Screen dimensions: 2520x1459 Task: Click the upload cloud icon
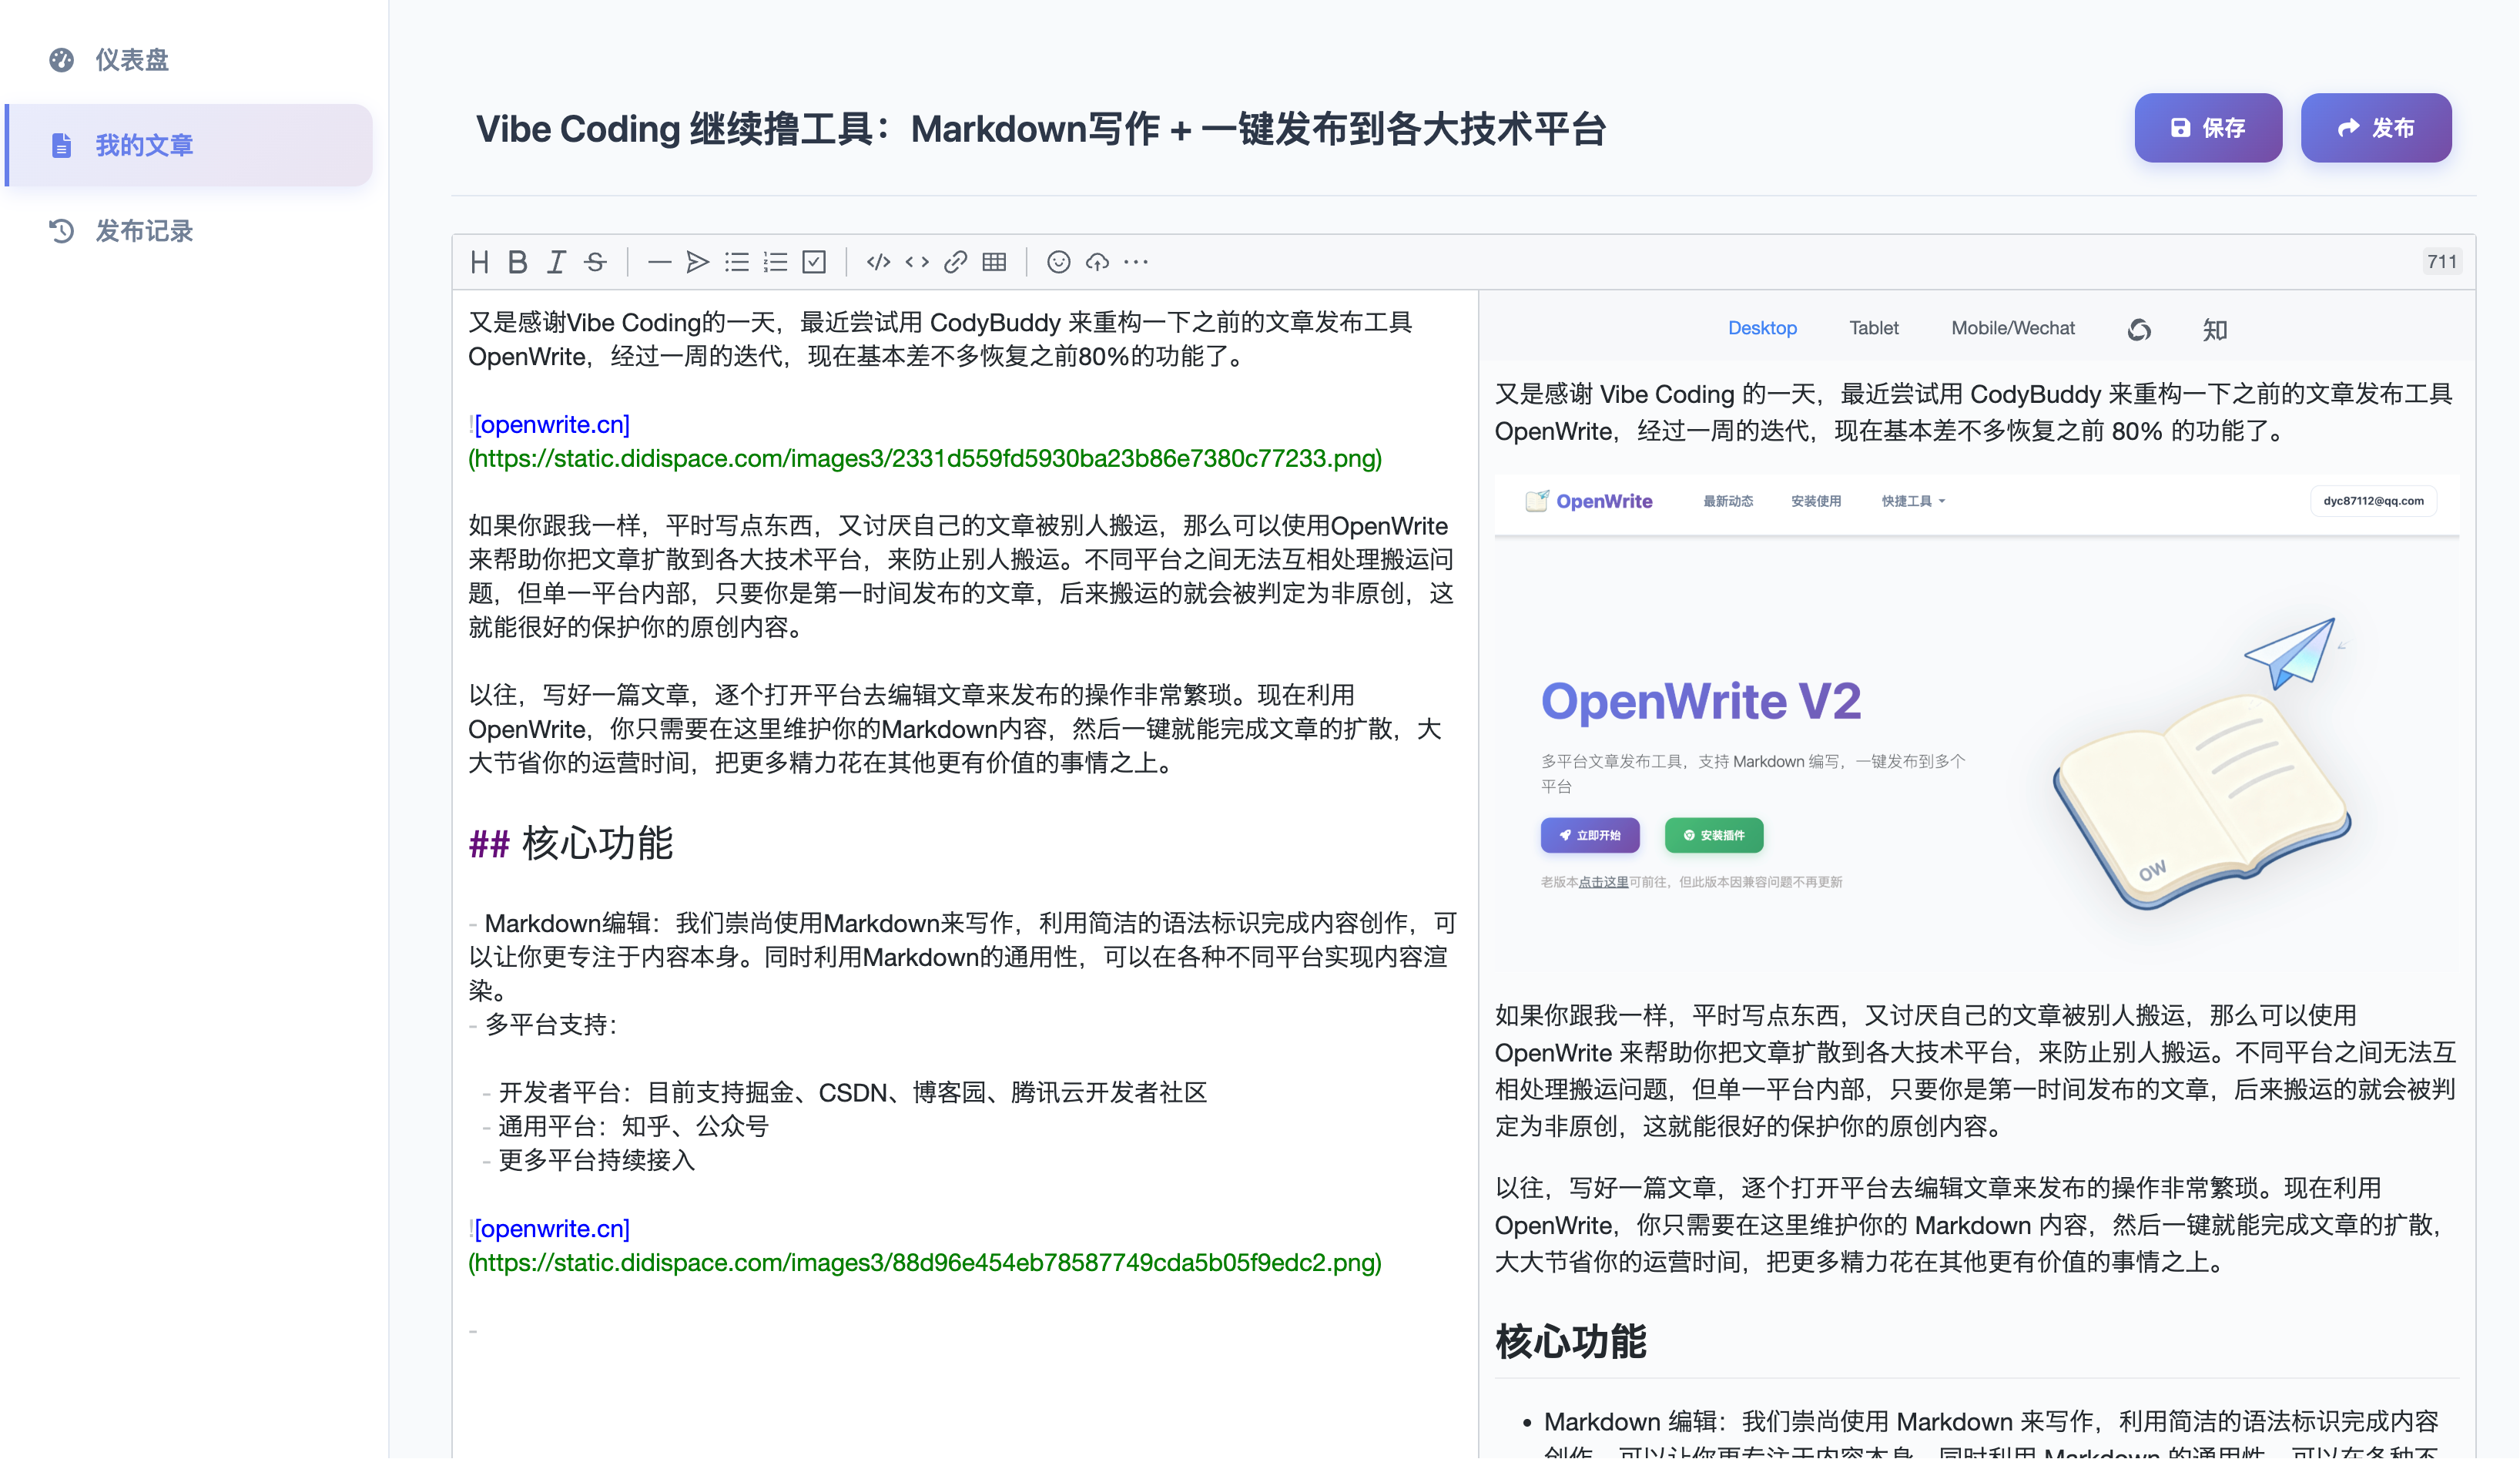pyautogui.click(x=1097, y=262)
